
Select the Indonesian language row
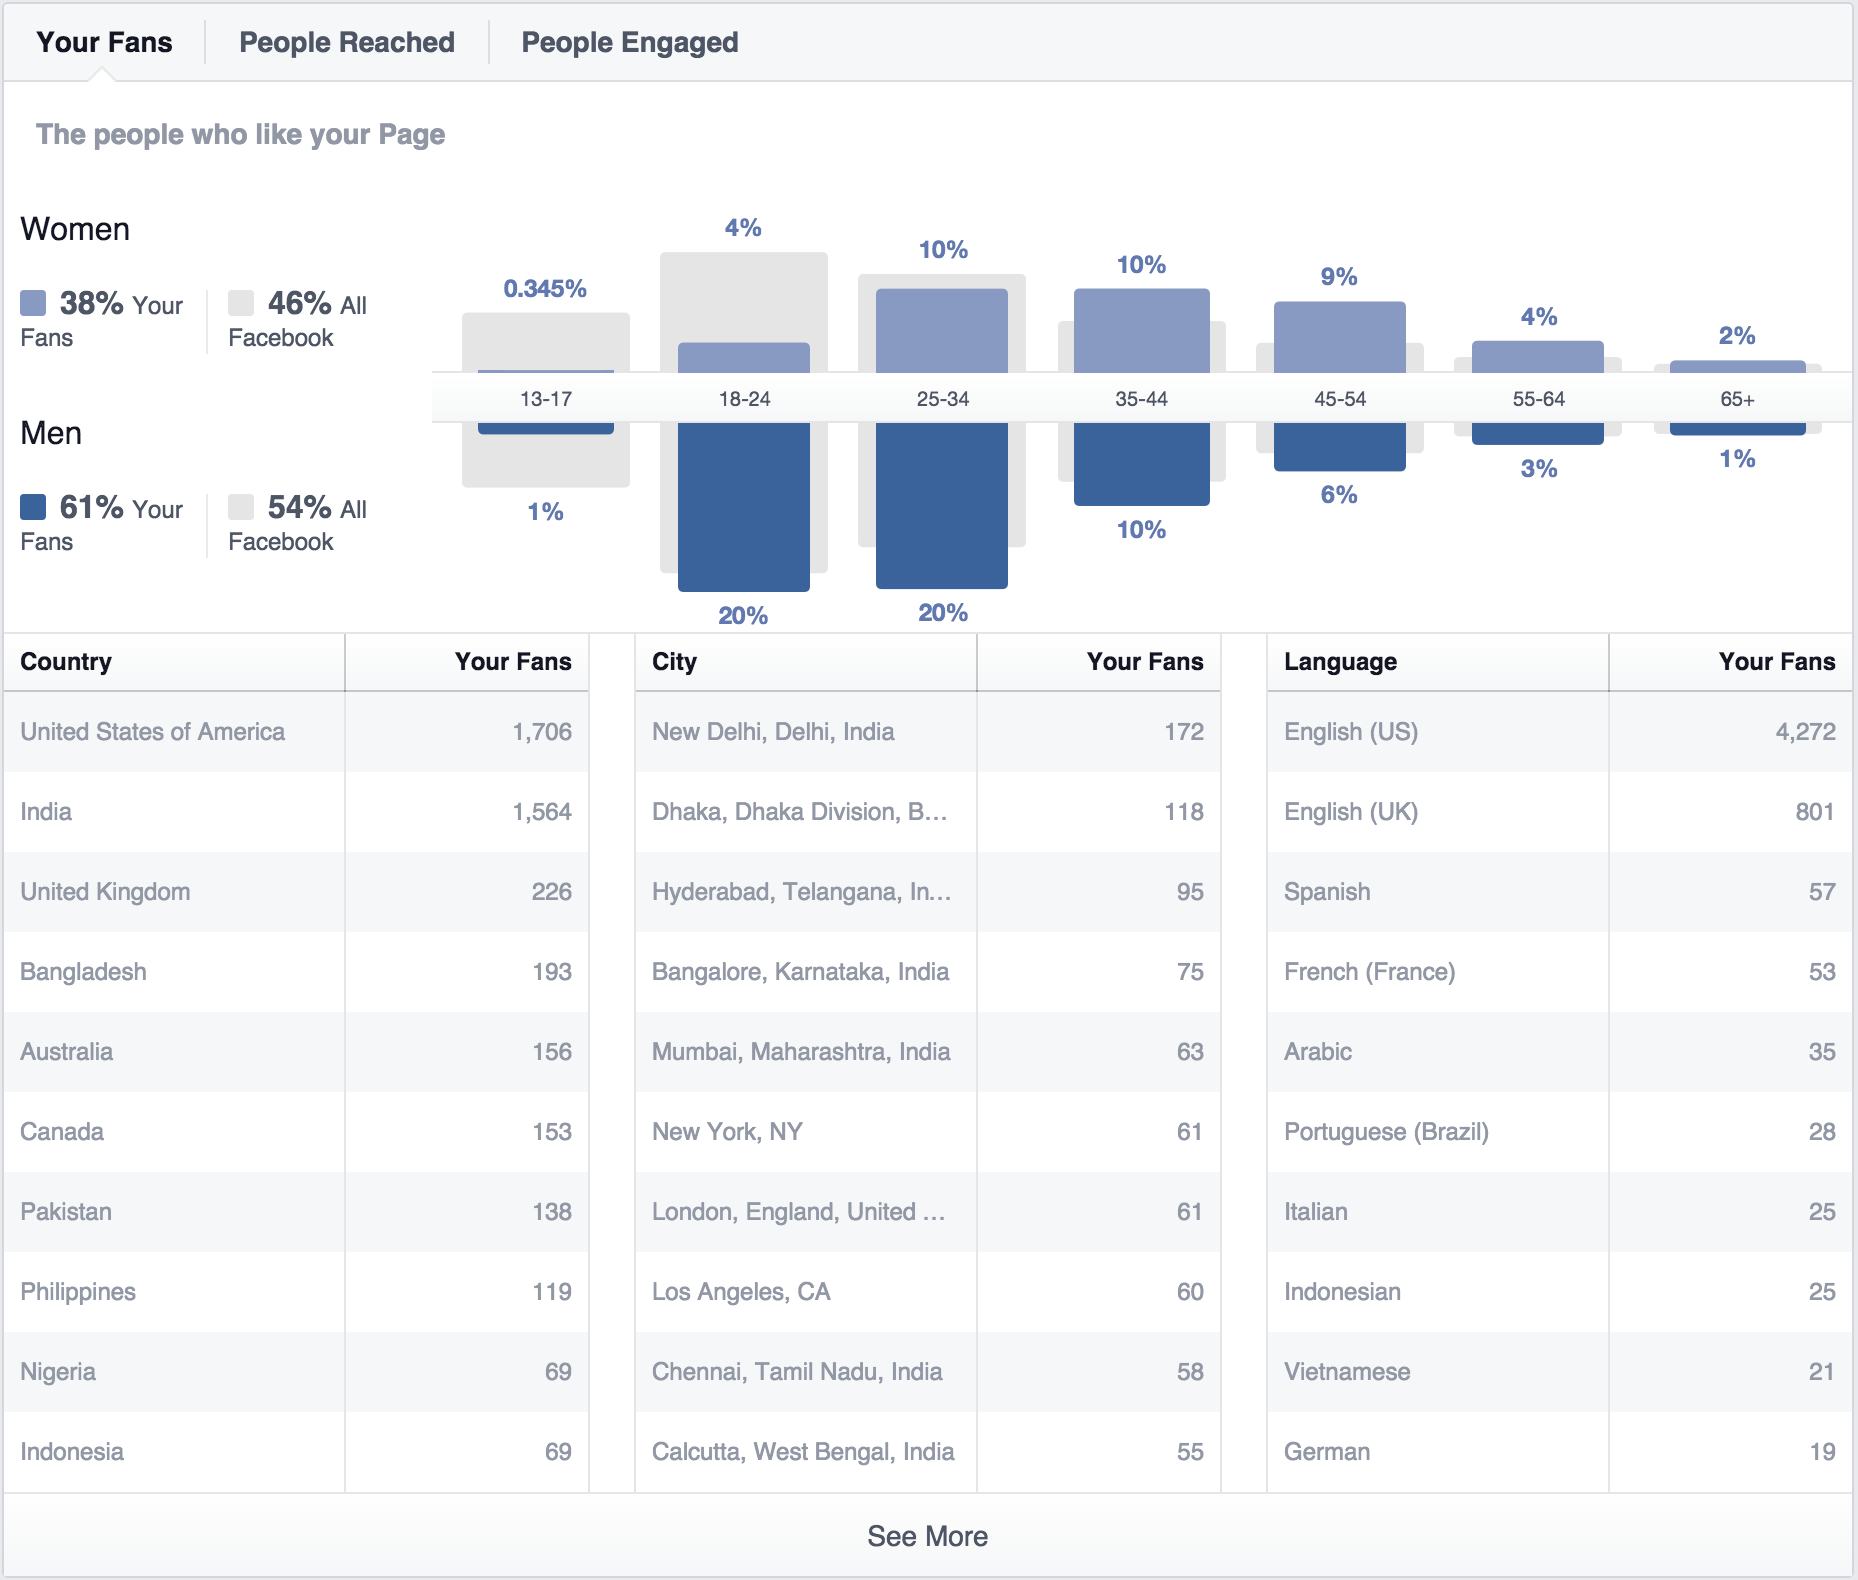tap(1560, 1292)
